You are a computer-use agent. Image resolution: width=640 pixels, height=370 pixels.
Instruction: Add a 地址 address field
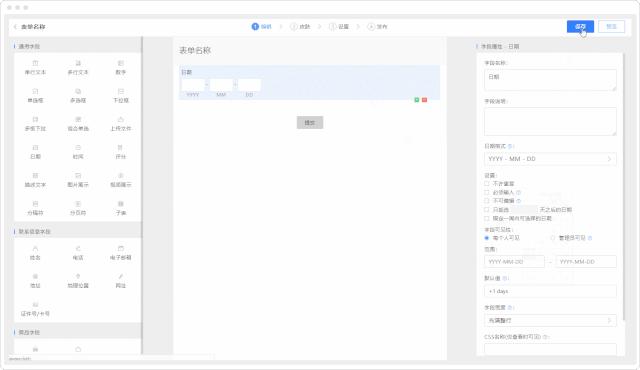point(36,281)
